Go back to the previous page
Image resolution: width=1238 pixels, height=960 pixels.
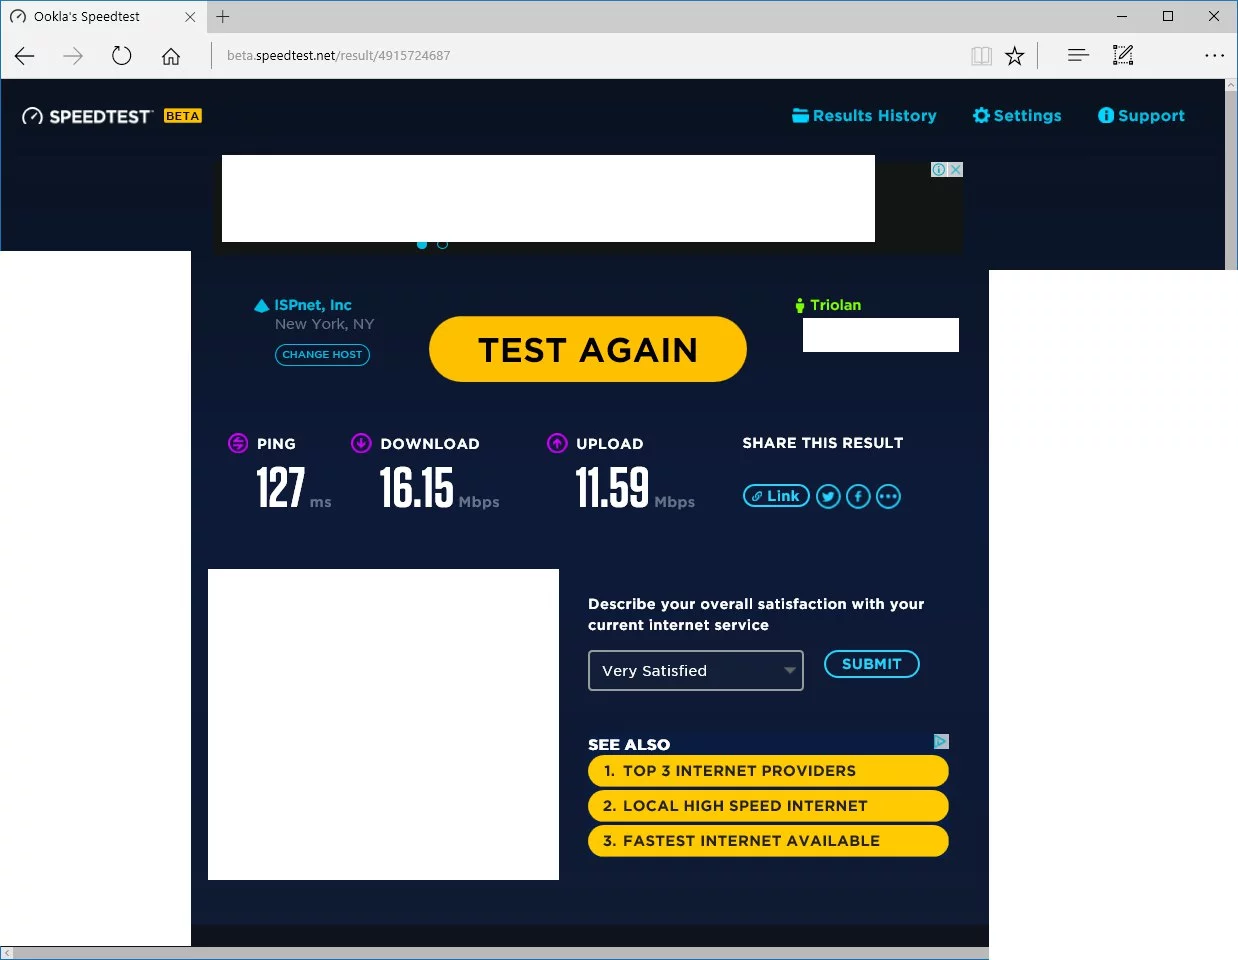(x=25, y=56)
